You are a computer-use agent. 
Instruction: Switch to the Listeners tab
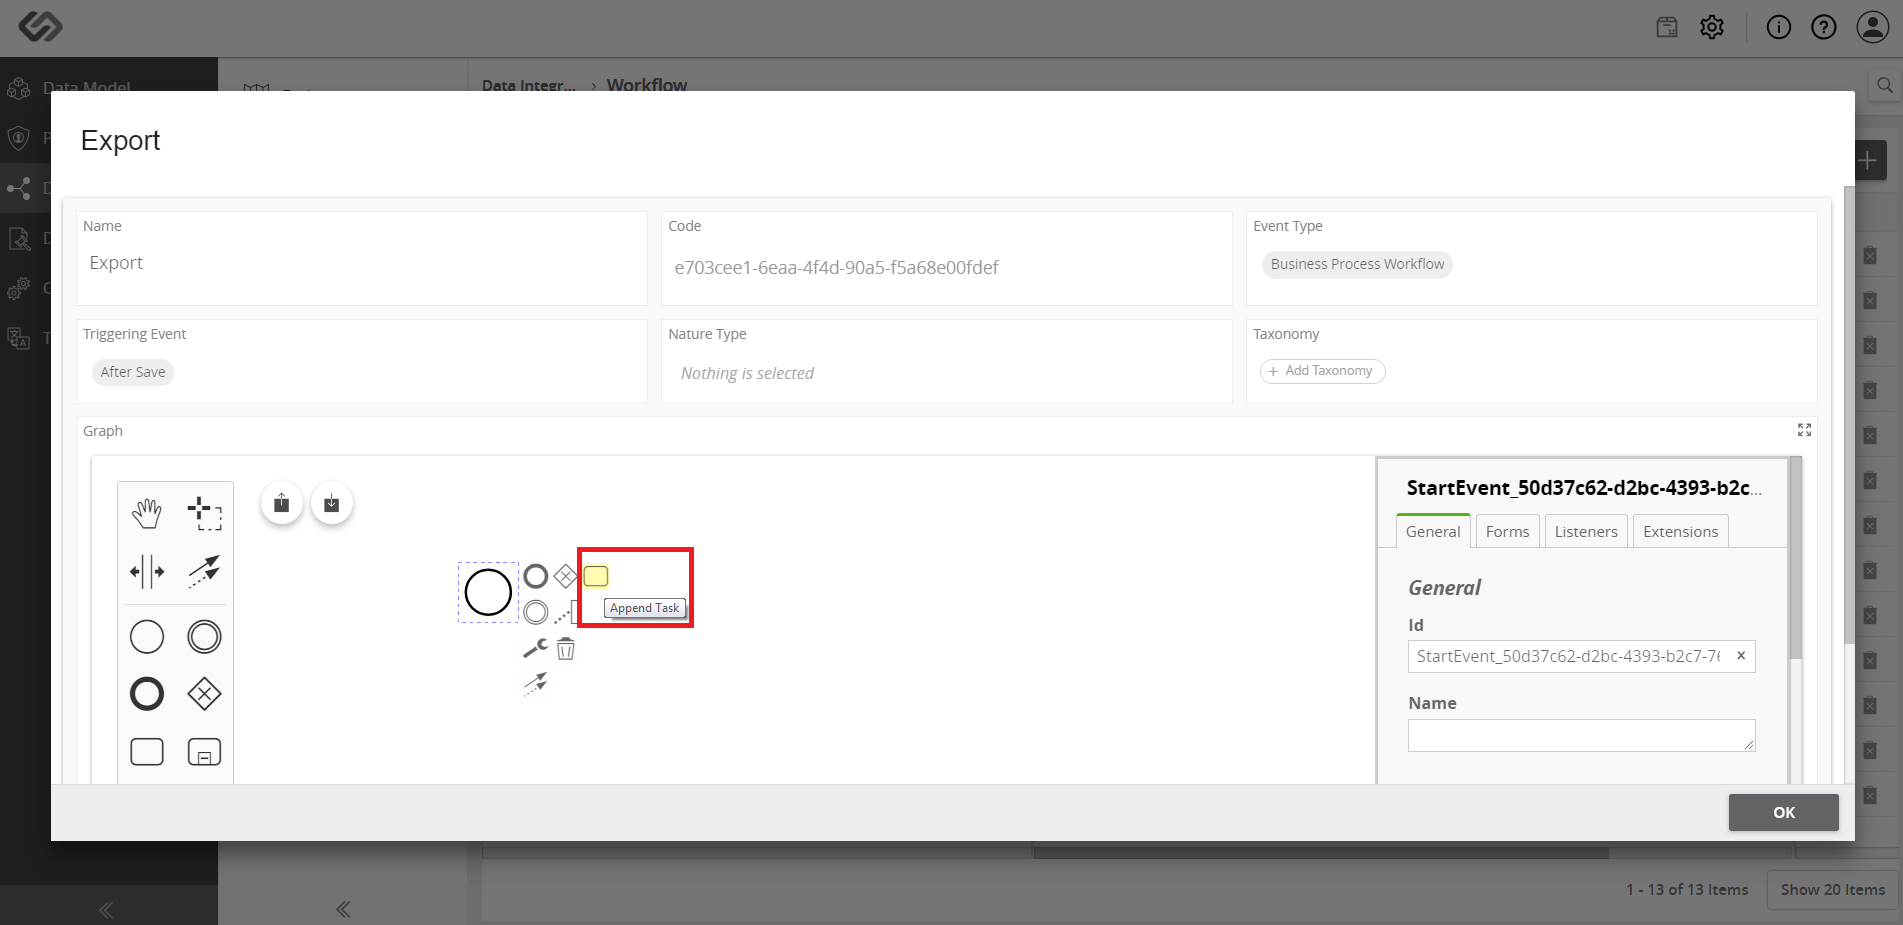1586,531
